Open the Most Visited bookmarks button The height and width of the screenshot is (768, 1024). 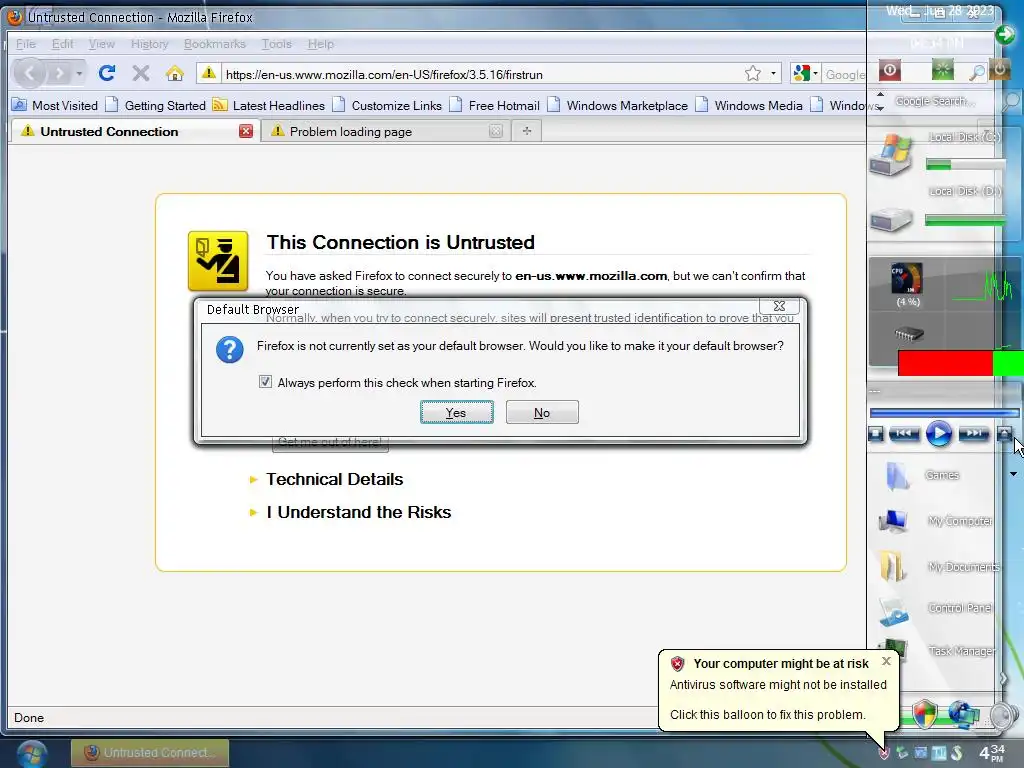pos(56,105)
